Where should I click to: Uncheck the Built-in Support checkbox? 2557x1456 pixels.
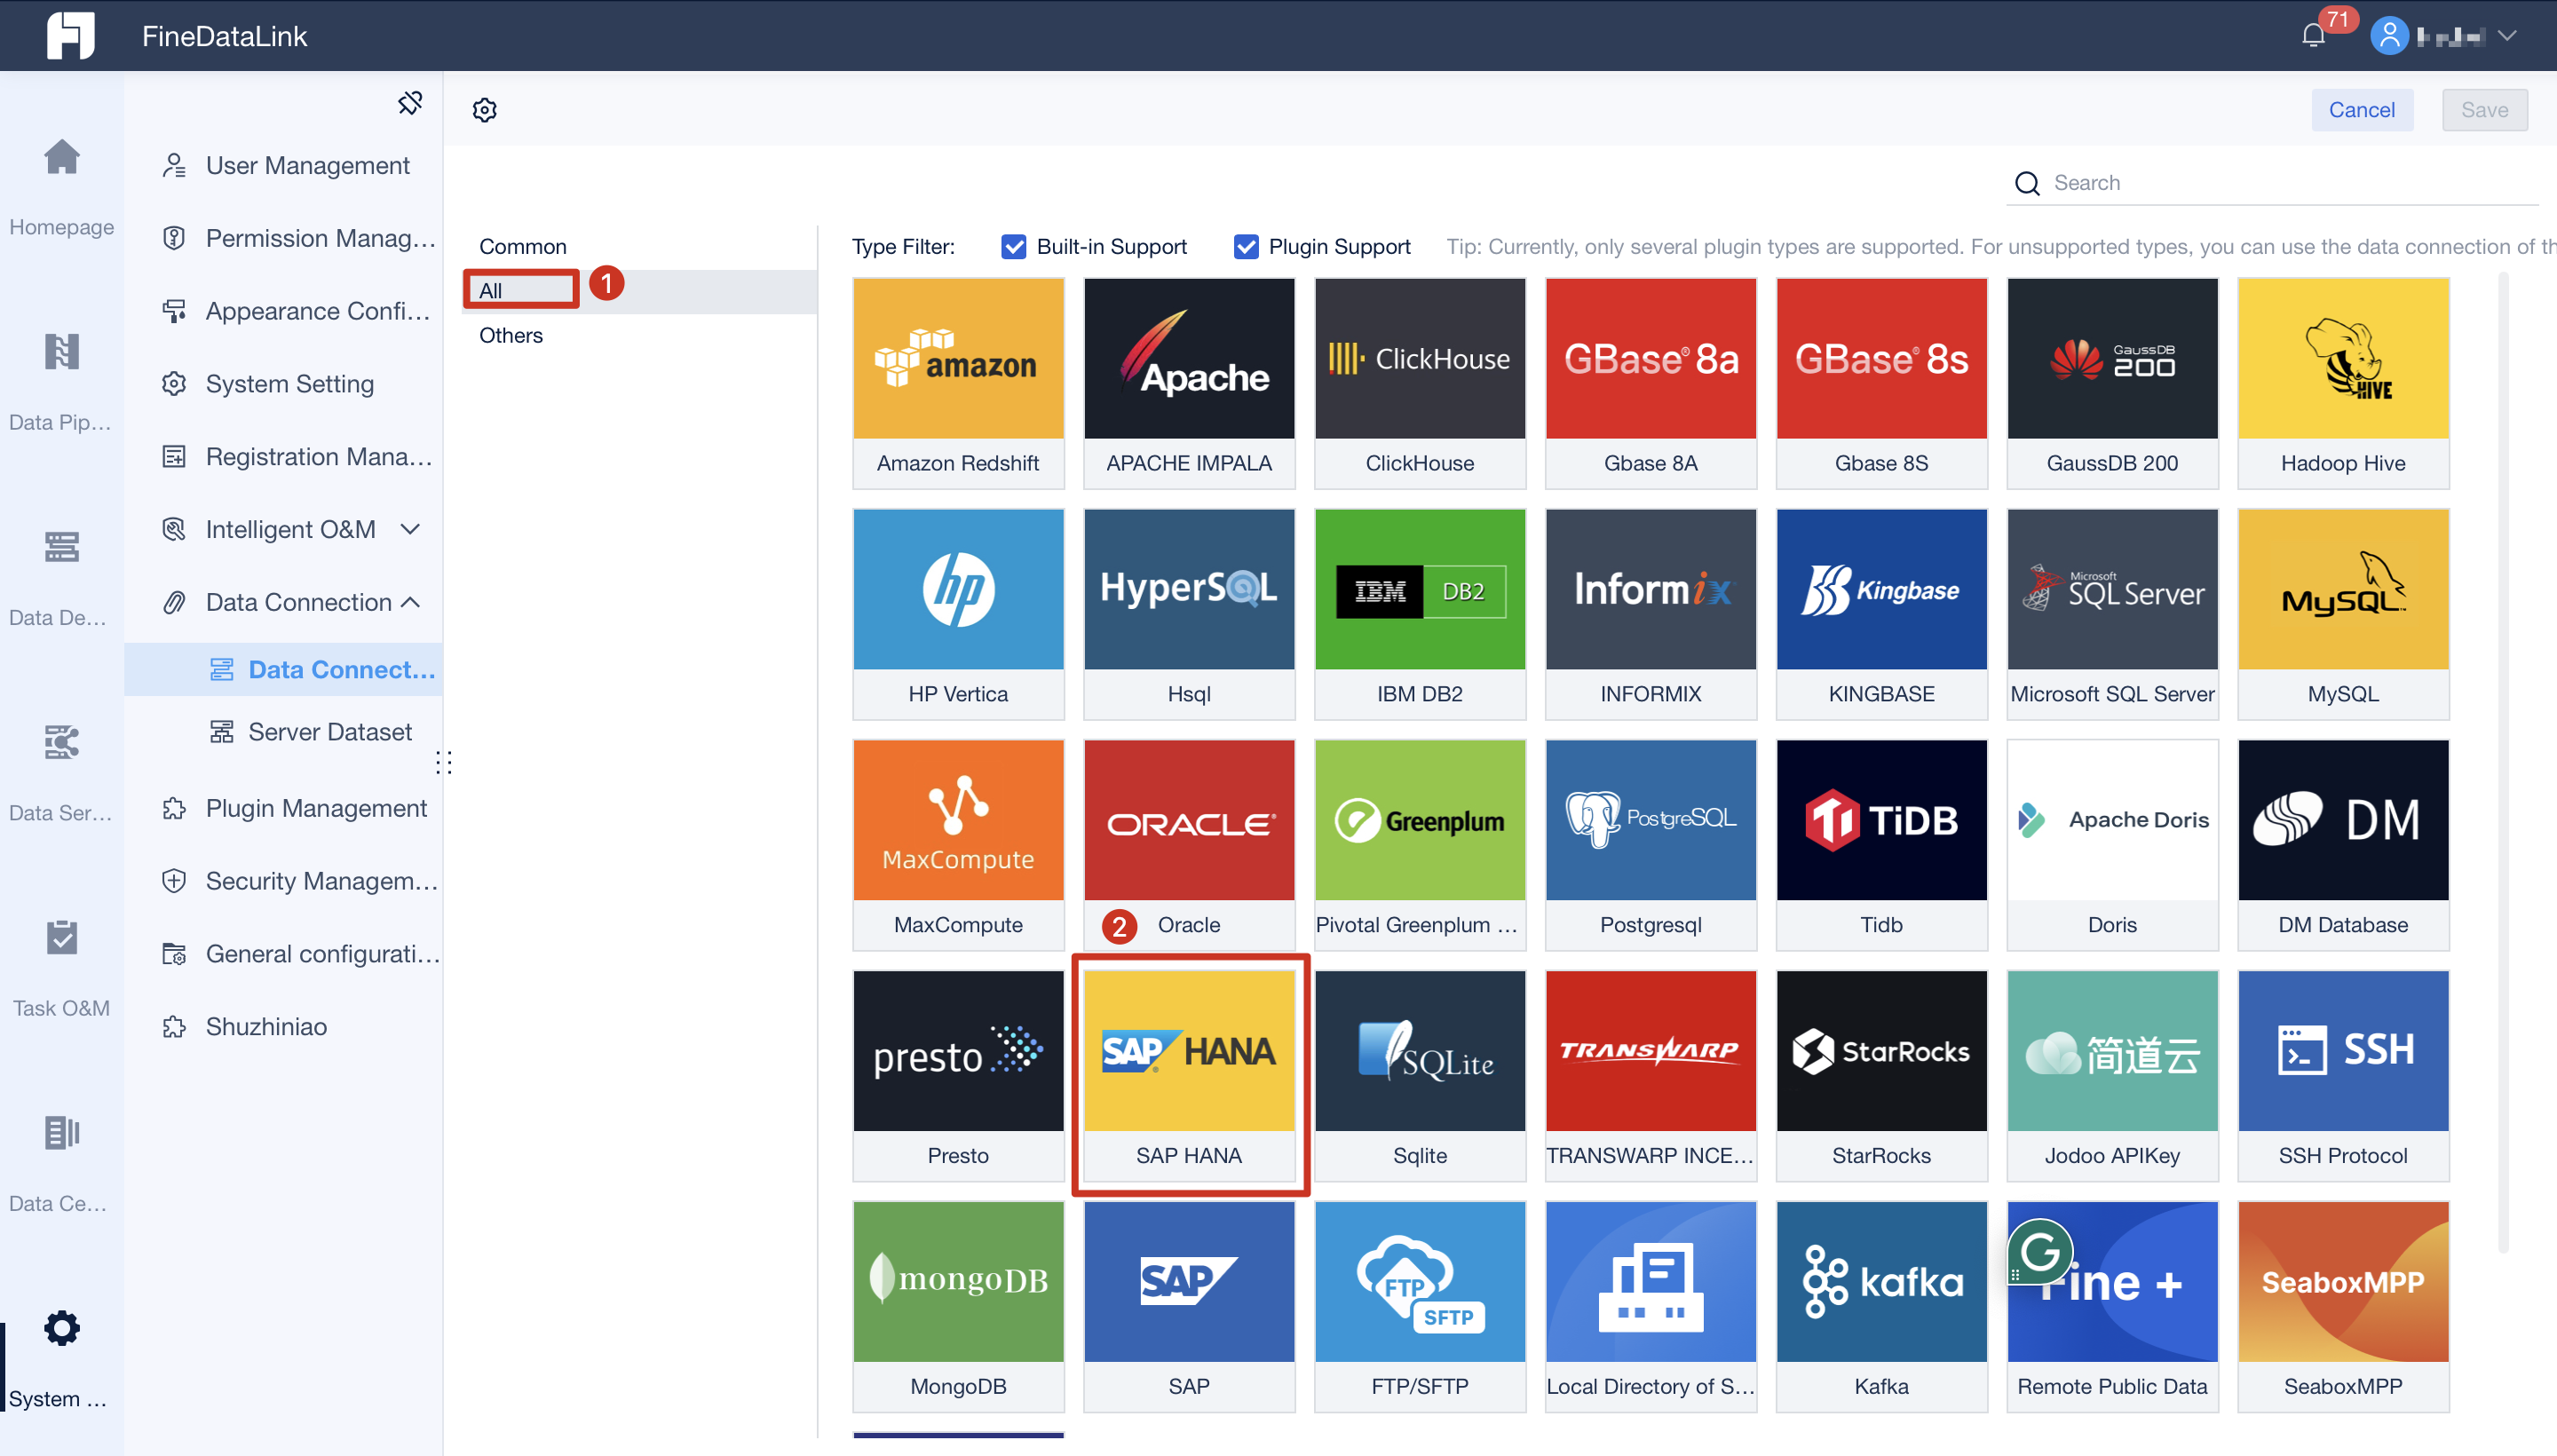(1013, 247)
